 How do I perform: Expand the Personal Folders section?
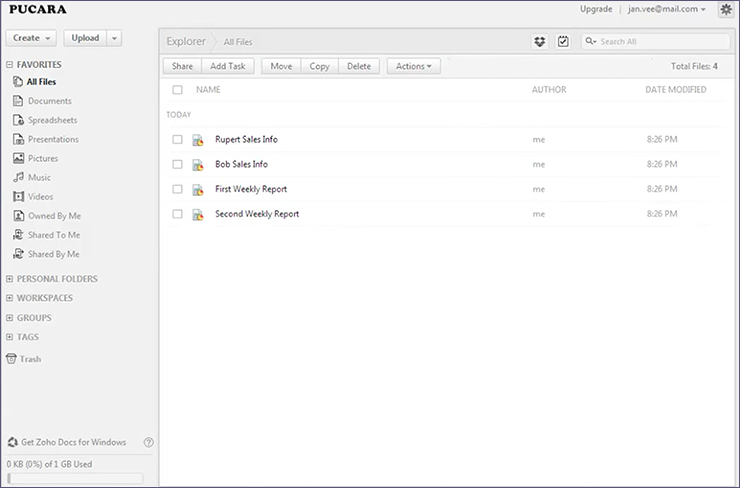[10, 279]
